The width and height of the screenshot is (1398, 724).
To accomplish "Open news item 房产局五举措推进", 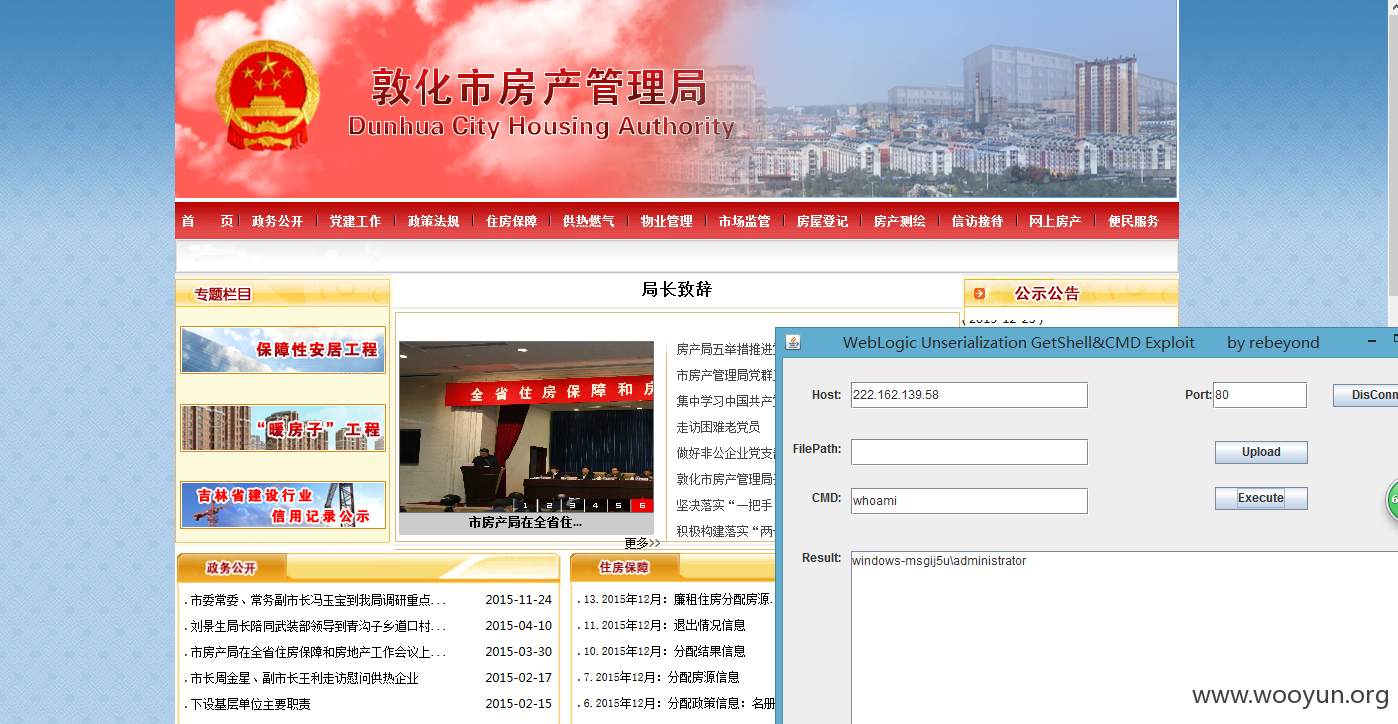I will [726, 349].
